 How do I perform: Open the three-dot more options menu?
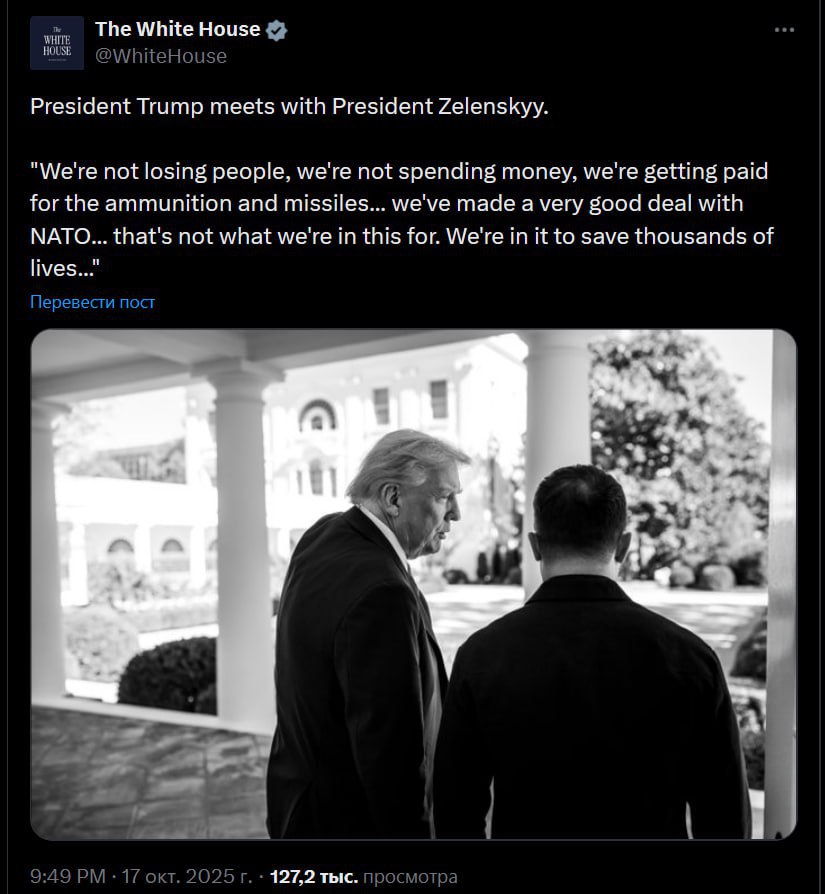(x=784, y=30)
